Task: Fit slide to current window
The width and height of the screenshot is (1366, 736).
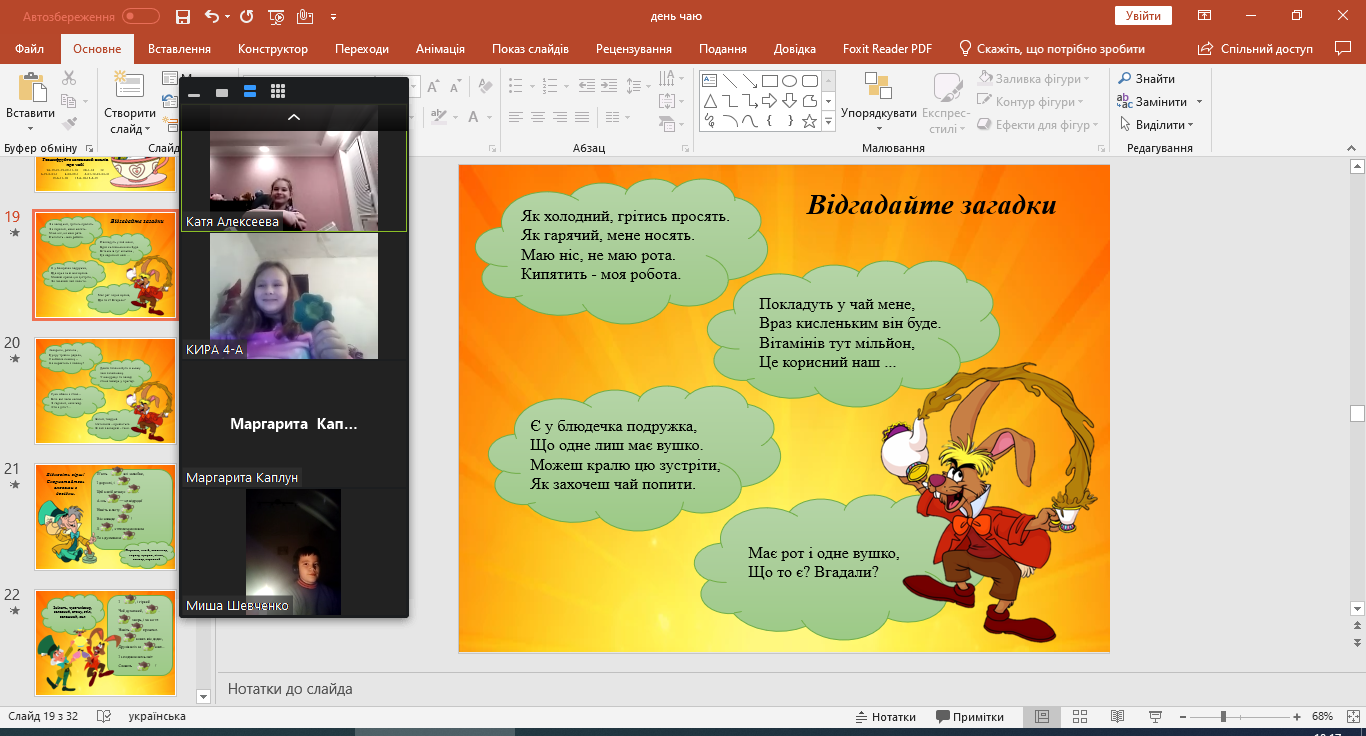Action: point(1351,717)
